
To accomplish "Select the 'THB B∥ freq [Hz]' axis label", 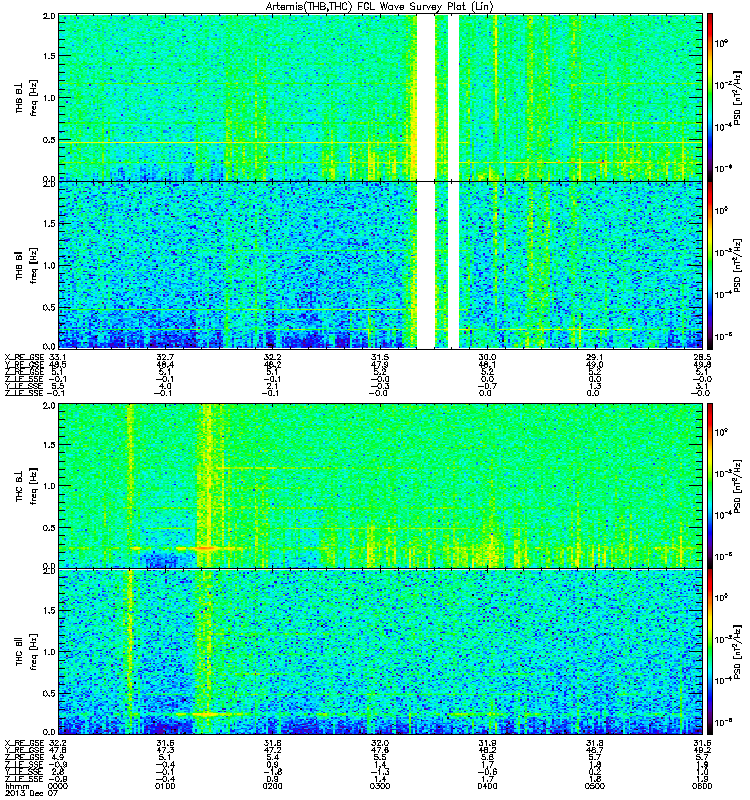I will coord(27,265).
